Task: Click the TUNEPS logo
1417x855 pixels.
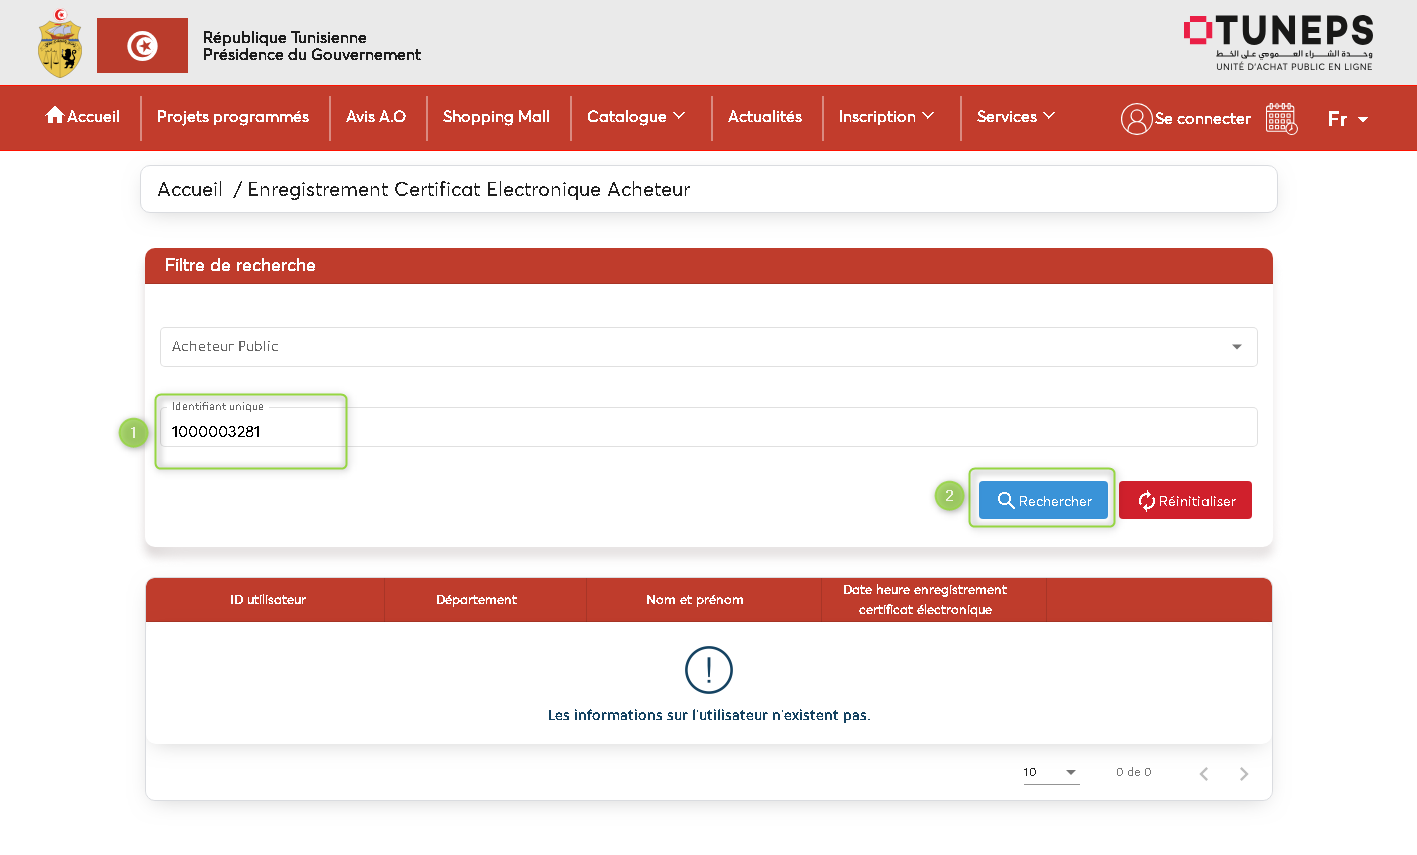Action: pyautogui.click(x=1277, y=42)
